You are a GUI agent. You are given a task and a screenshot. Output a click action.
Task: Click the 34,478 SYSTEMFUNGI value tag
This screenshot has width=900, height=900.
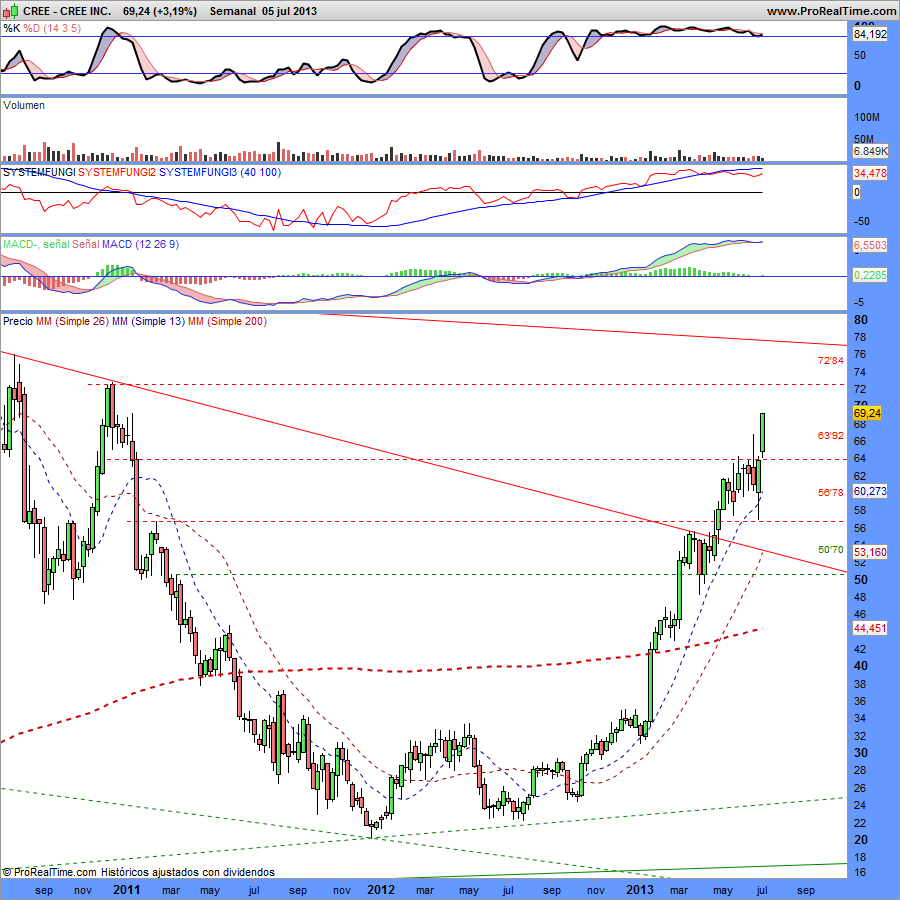pyautogui.click(x=866, y=174)
